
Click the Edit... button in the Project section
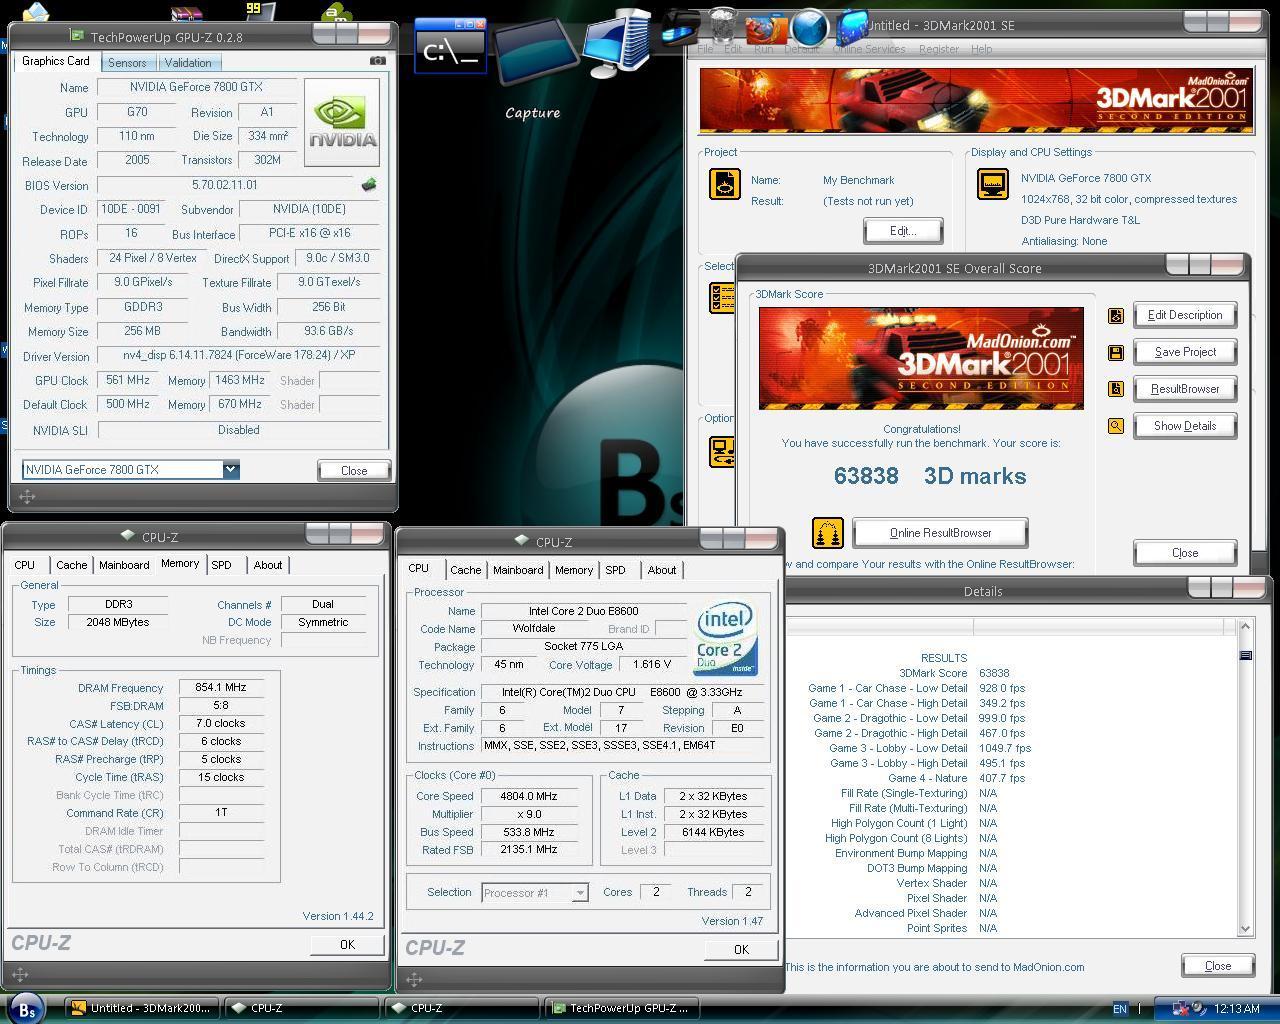(x=903, y=231)
